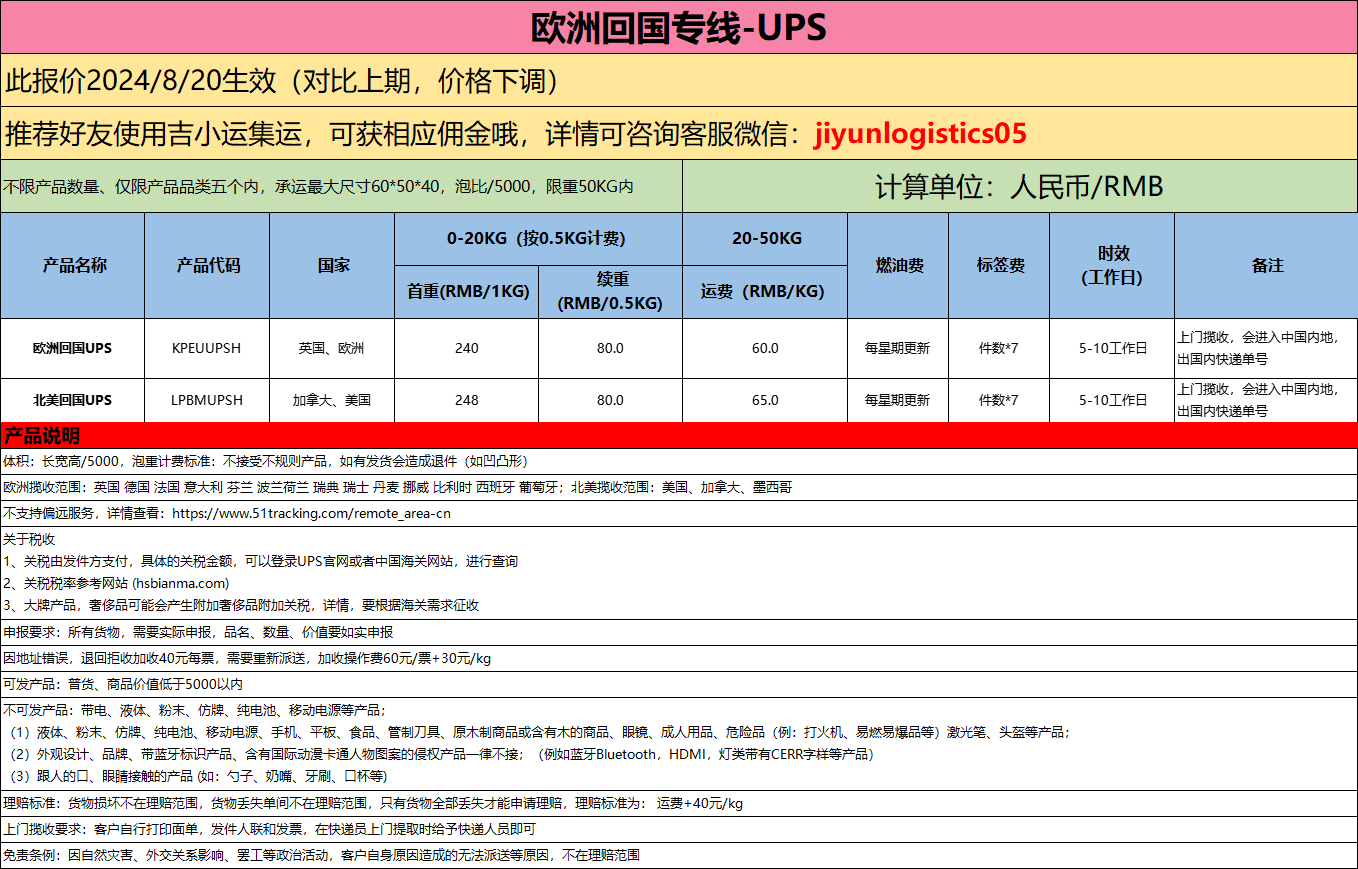Select the '欧洲揽收范围' pickup coverage row
The width and height of the screenshot is (1358, 869).
pyautogui.click(x=679, y=488)
